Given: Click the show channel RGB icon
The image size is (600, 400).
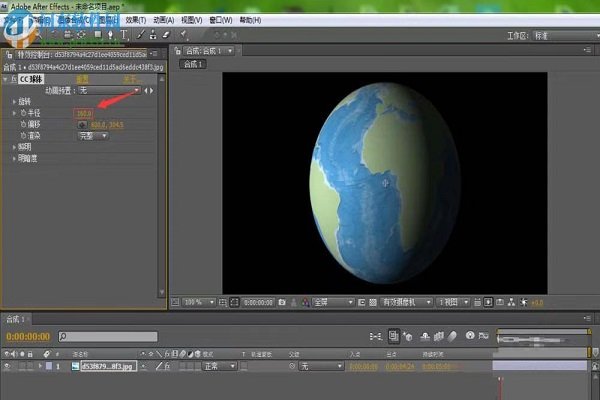Looking at the screenshot, I should point(305,302).
